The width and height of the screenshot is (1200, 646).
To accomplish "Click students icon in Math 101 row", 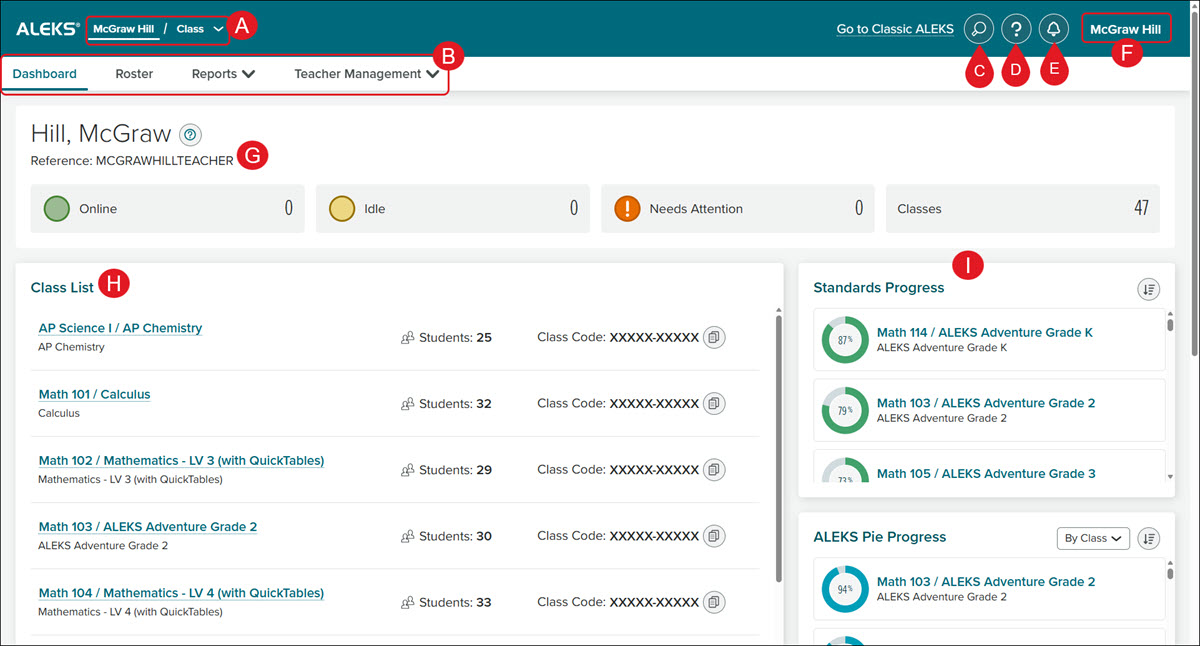I will (x=407, y=404).
